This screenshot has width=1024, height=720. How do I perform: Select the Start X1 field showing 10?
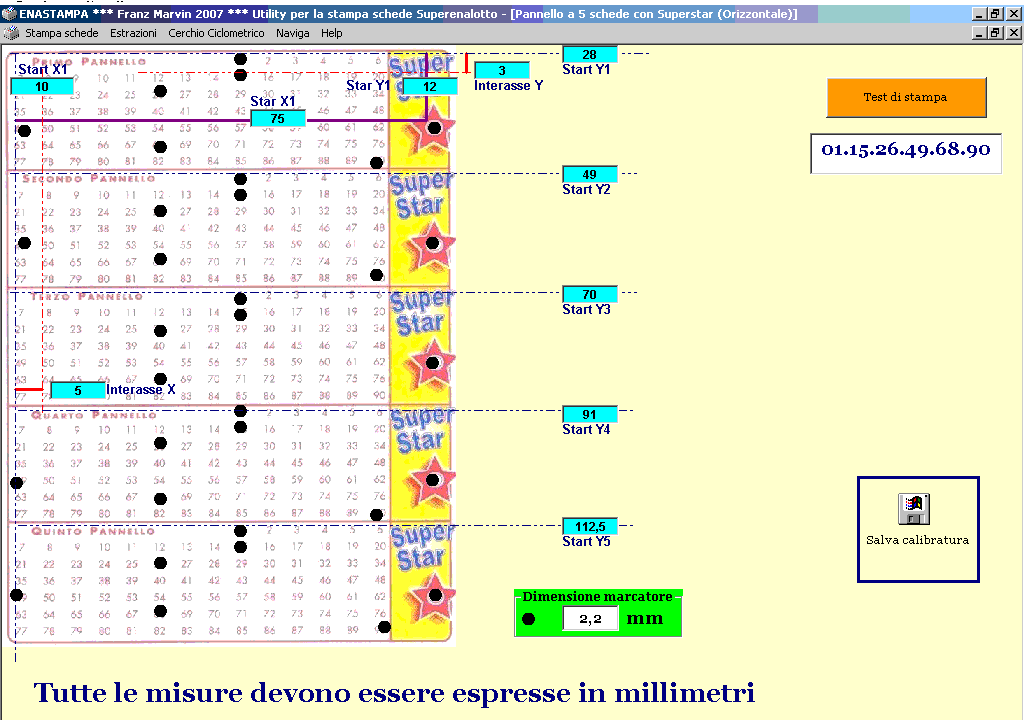(42, 86)
